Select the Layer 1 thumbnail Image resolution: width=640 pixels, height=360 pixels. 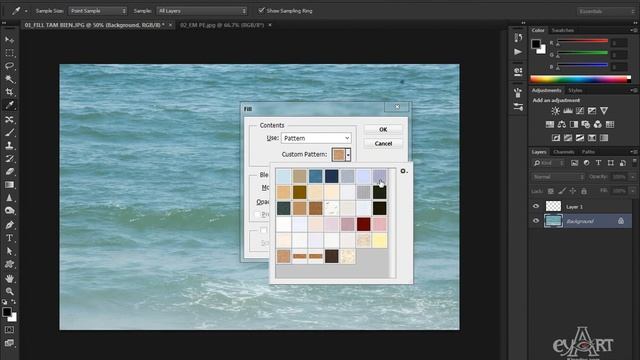tap(553, 207)
